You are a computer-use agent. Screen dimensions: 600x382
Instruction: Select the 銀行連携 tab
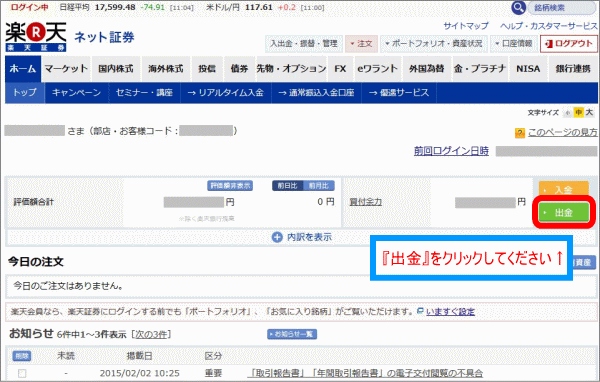pos(573,69)
